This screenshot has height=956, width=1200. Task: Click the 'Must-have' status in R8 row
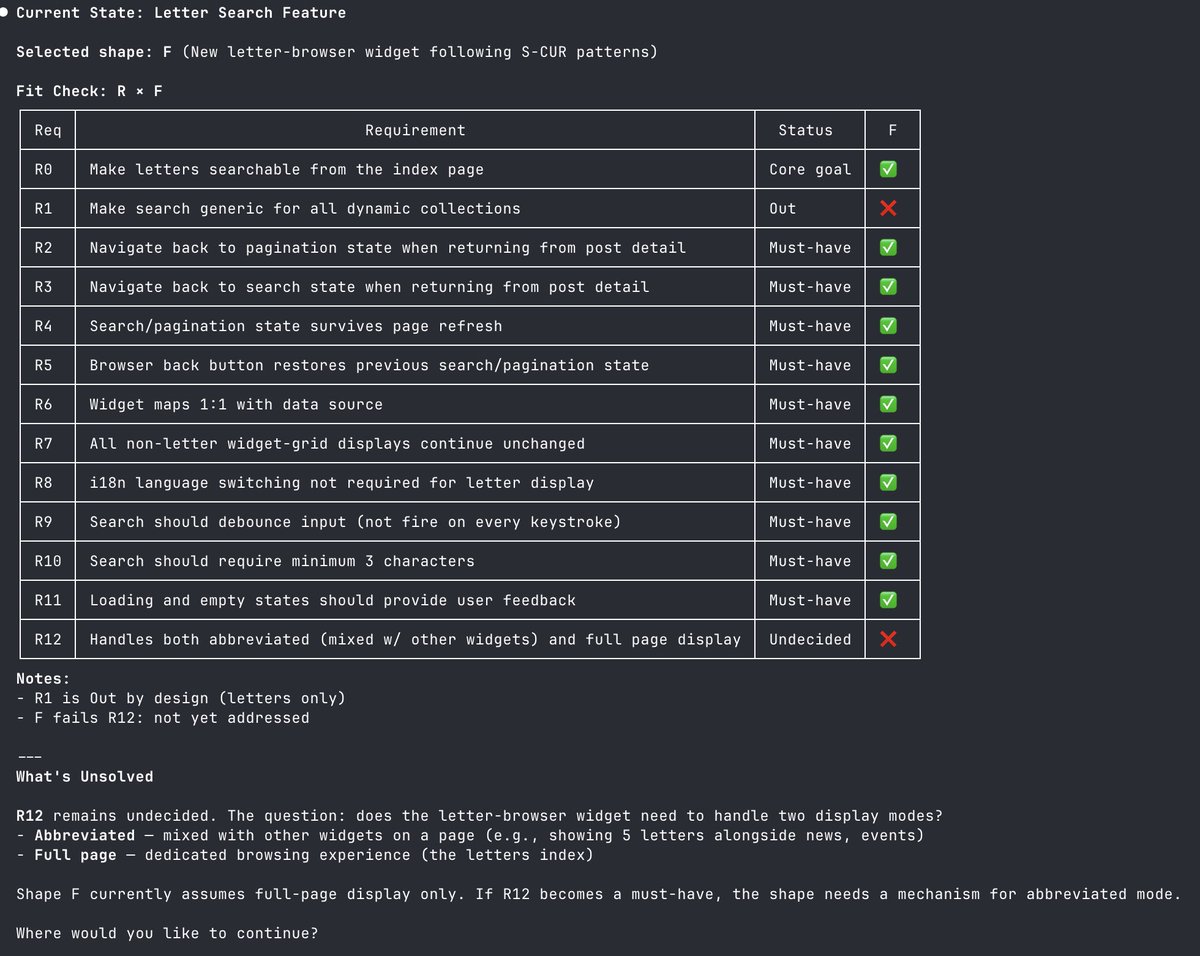[x=810, y=482]
